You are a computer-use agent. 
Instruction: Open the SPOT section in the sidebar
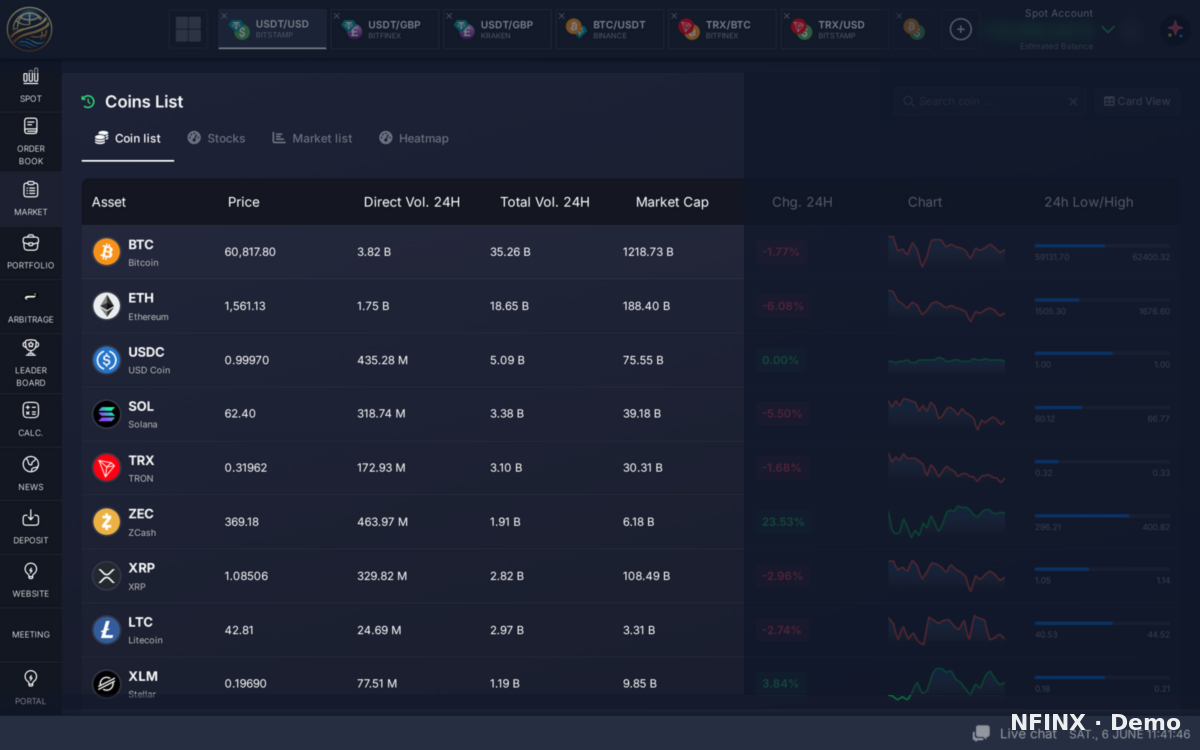(31, 85)
